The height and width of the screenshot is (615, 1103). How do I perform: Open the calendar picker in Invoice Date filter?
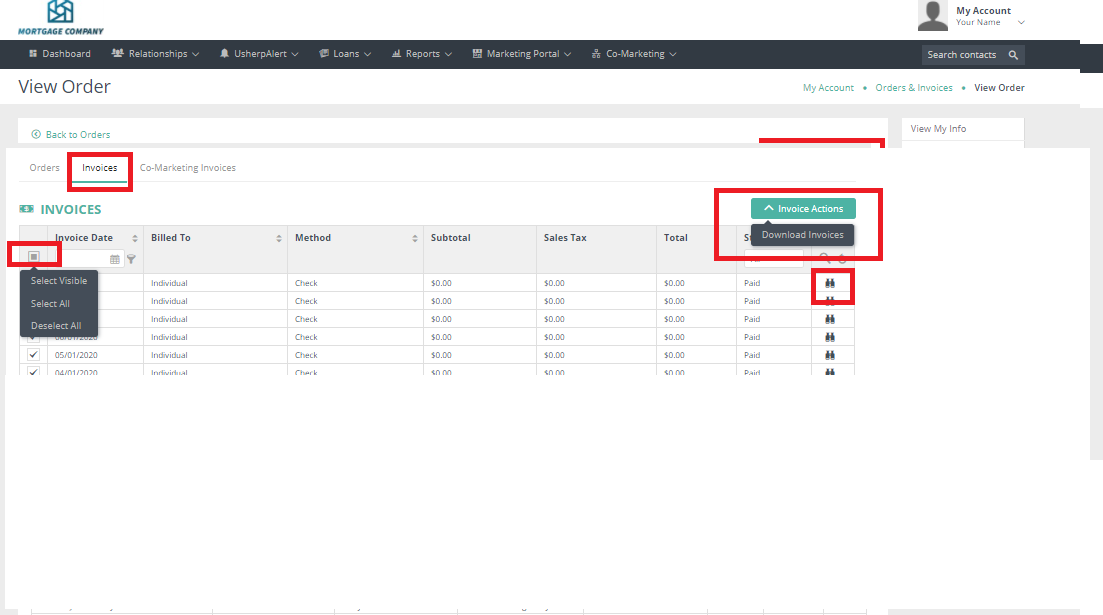115,259
